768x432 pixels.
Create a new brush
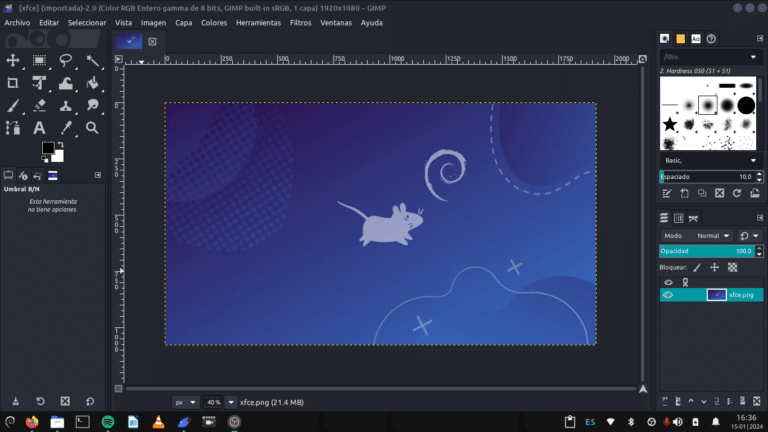click(x=684, y=193)
